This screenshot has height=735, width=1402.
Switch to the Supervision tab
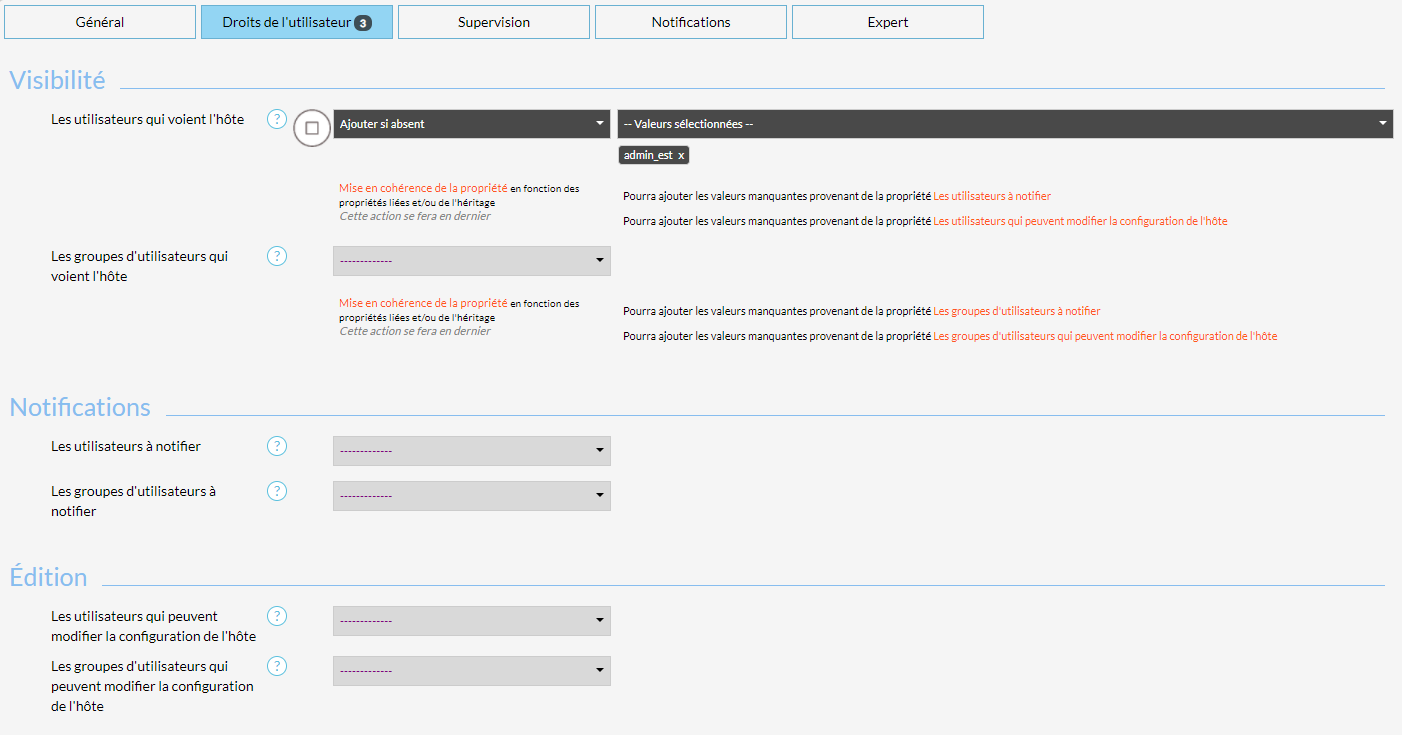(x=493, y=22)
